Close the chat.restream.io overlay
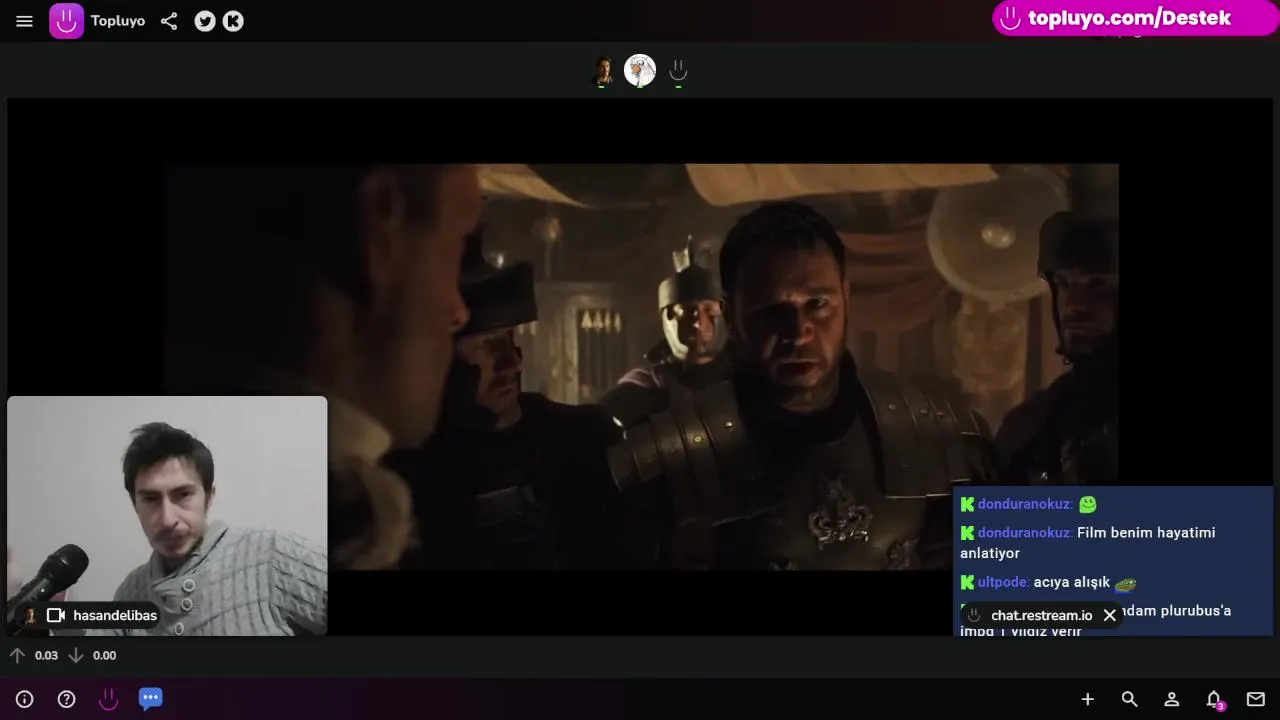This screenshot has width=1280, height=720. (1109, 616)
